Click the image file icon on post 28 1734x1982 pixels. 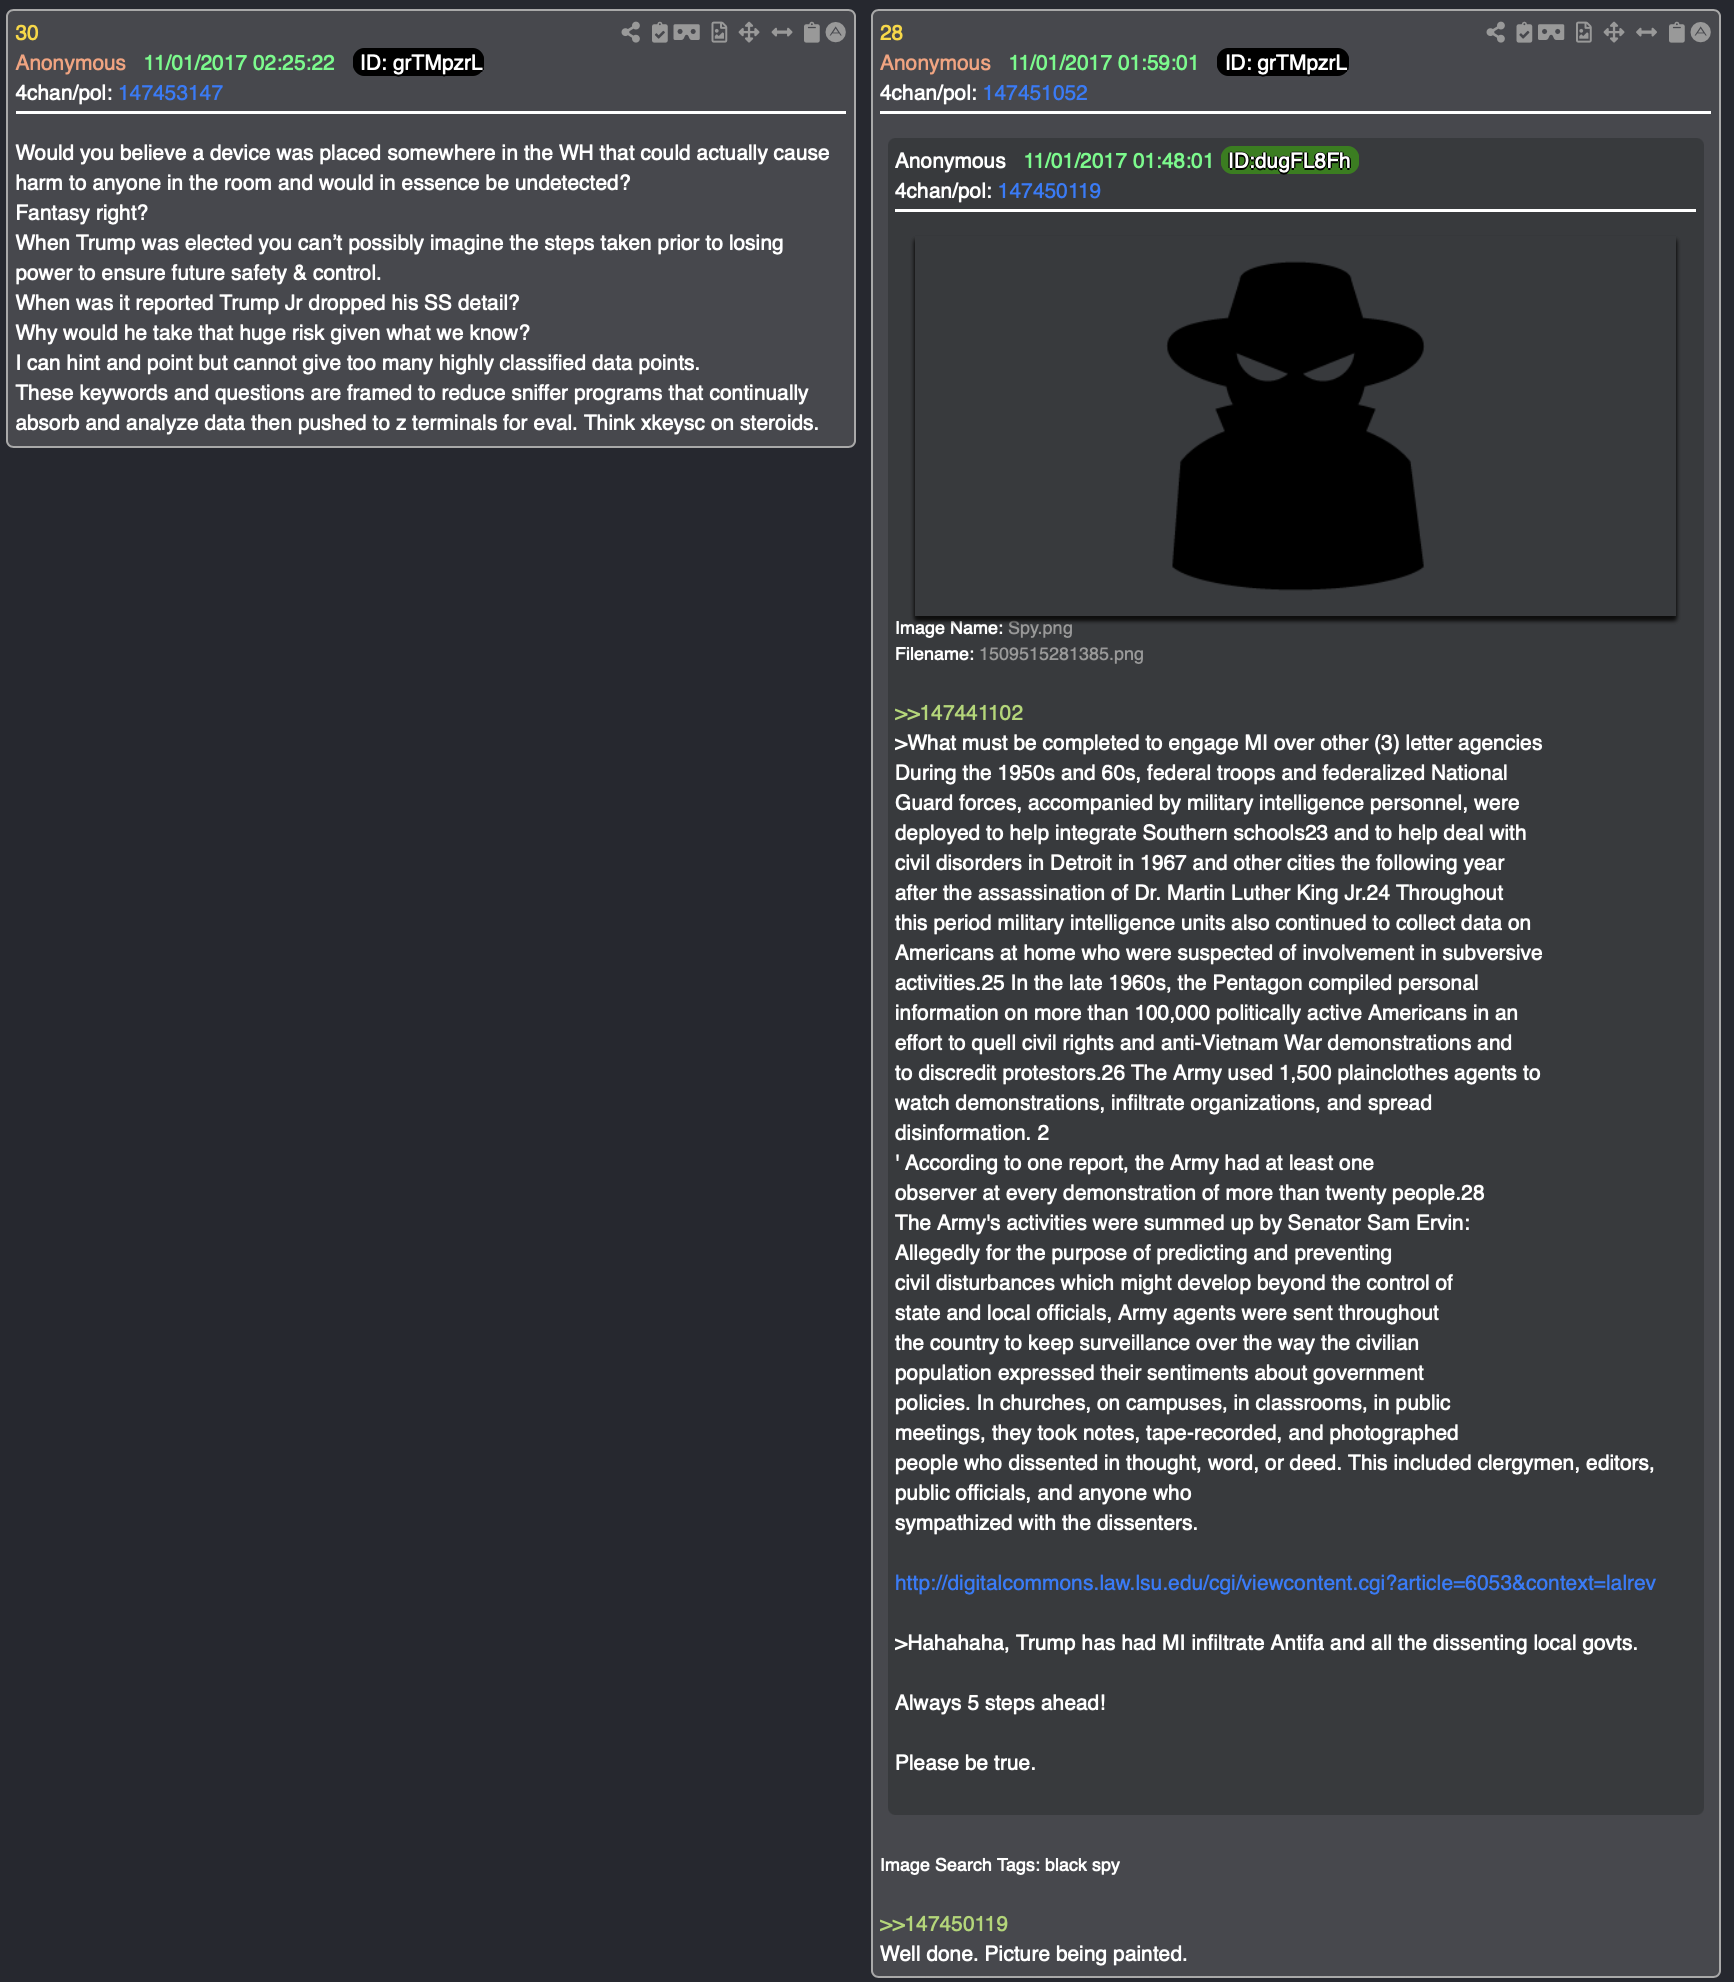[x=1584, y=33]
